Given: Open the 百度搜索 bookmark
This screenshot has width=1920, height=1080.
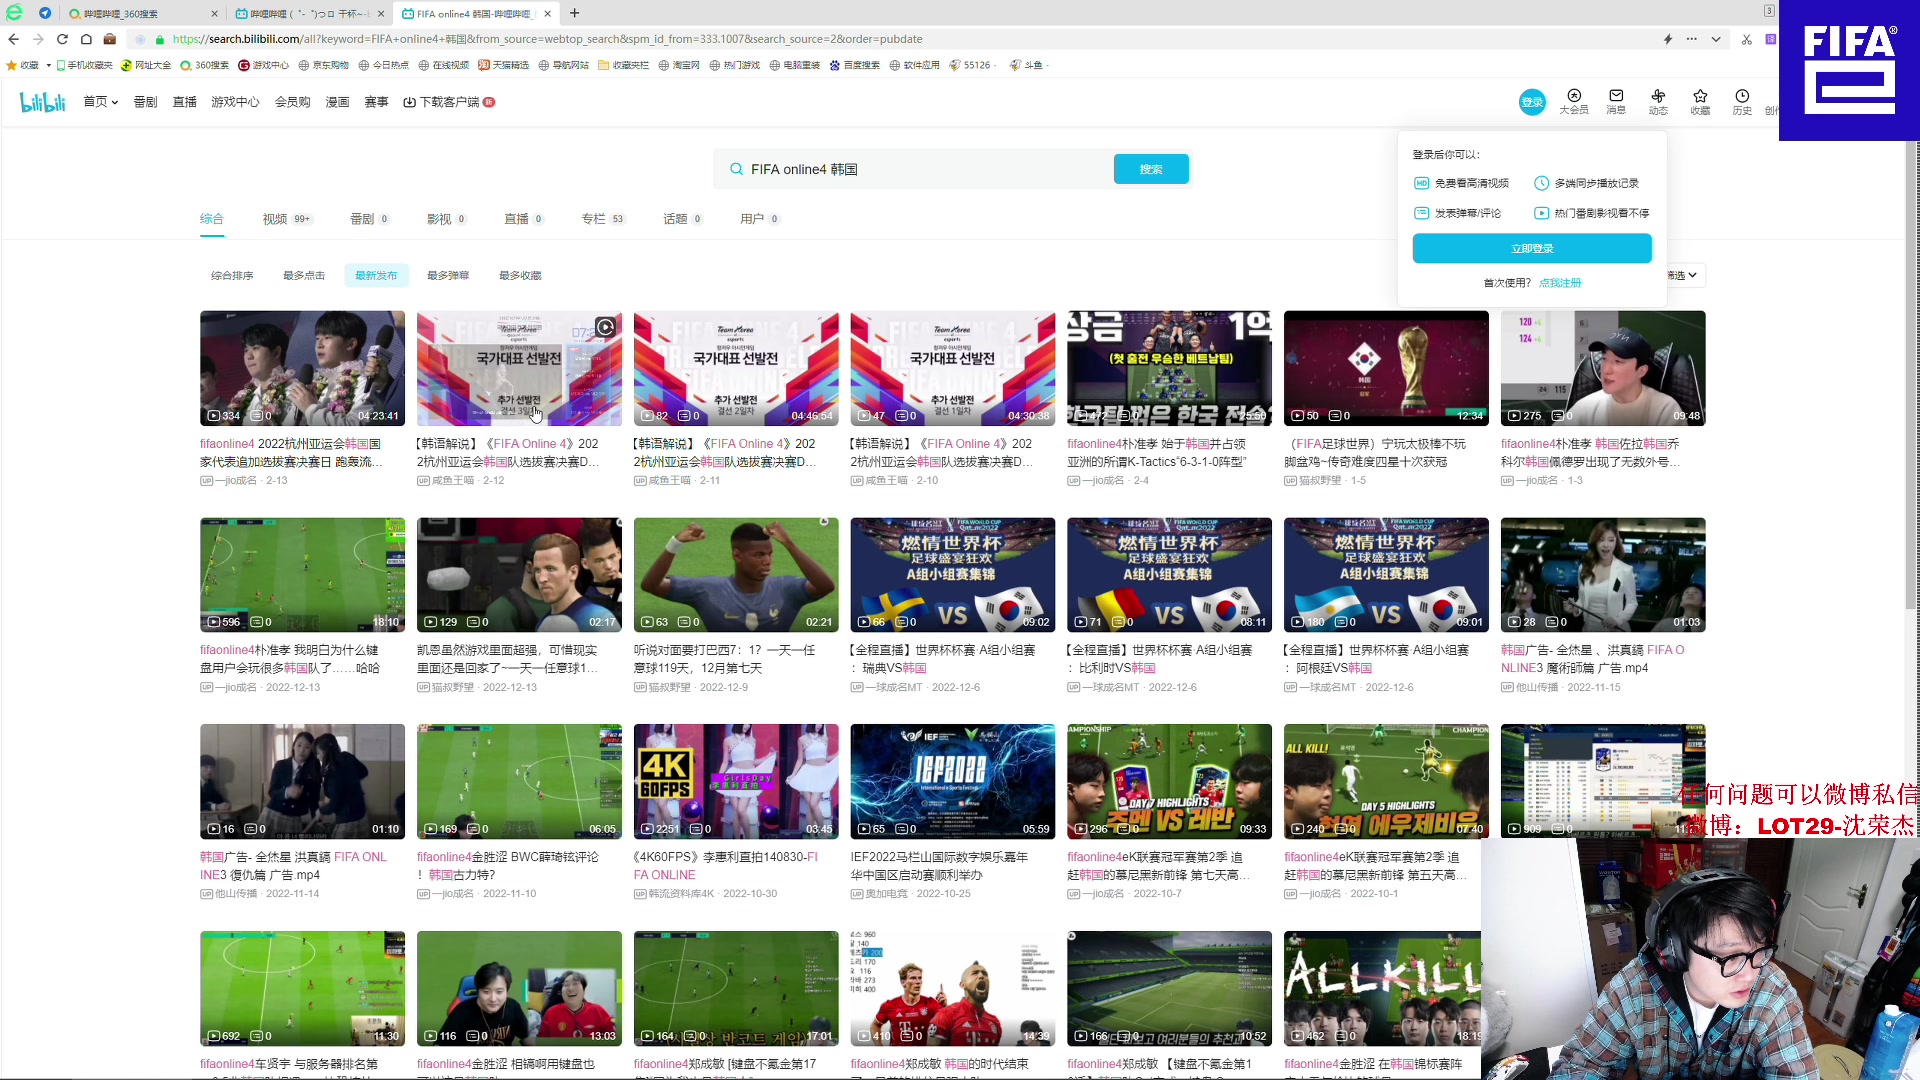Looking at the screenshot, I should coord(855,65).
